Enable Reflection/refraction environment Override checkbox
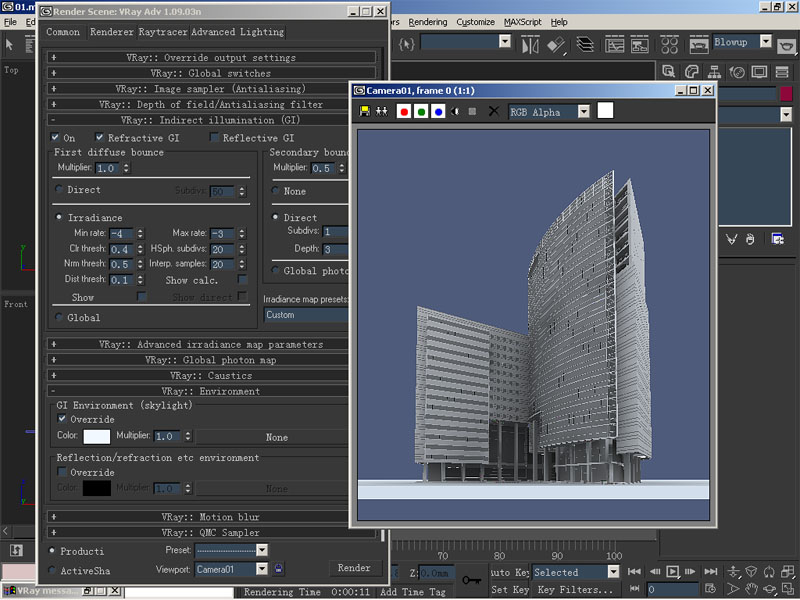The width and height of the screenshot is (800, 600). pyautogui.click(x=62, y=471)
